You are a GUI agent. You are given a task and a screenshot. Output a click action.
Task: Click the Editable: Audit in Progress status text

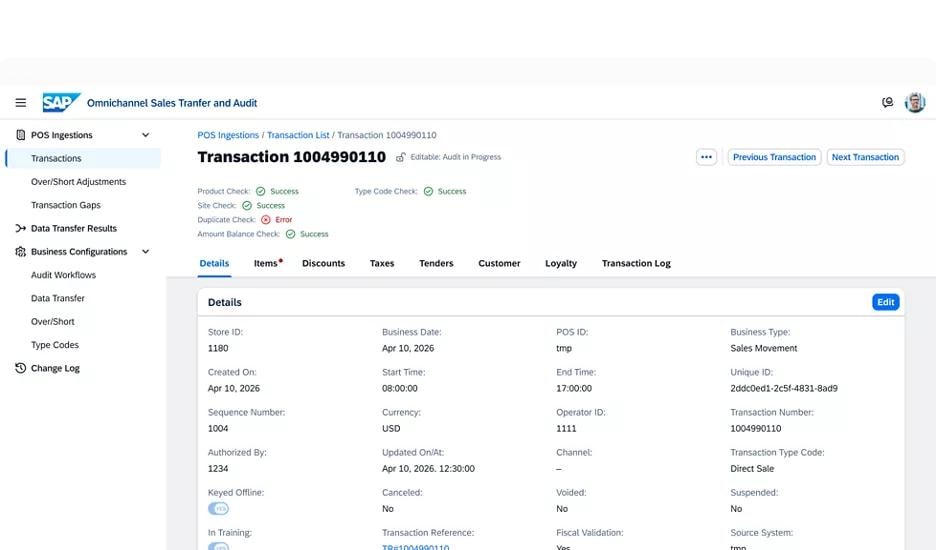[455, 157]
